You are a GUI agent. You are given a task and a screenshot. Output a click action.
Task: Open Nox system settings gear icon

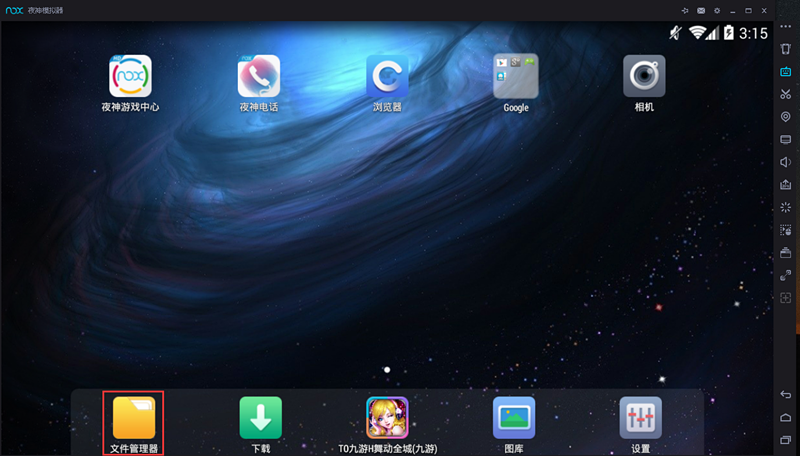click(717, 11)
